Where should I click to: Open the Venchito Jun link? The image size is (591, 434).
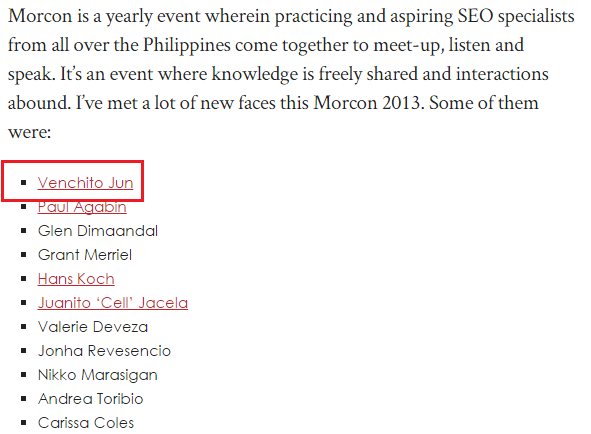pyautogui.click(x=86, y=182)
